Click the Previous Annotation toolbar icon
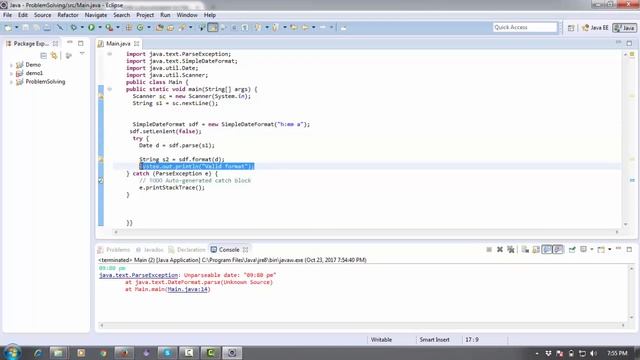The image size is (640, 360). click(x=276, y=28)
